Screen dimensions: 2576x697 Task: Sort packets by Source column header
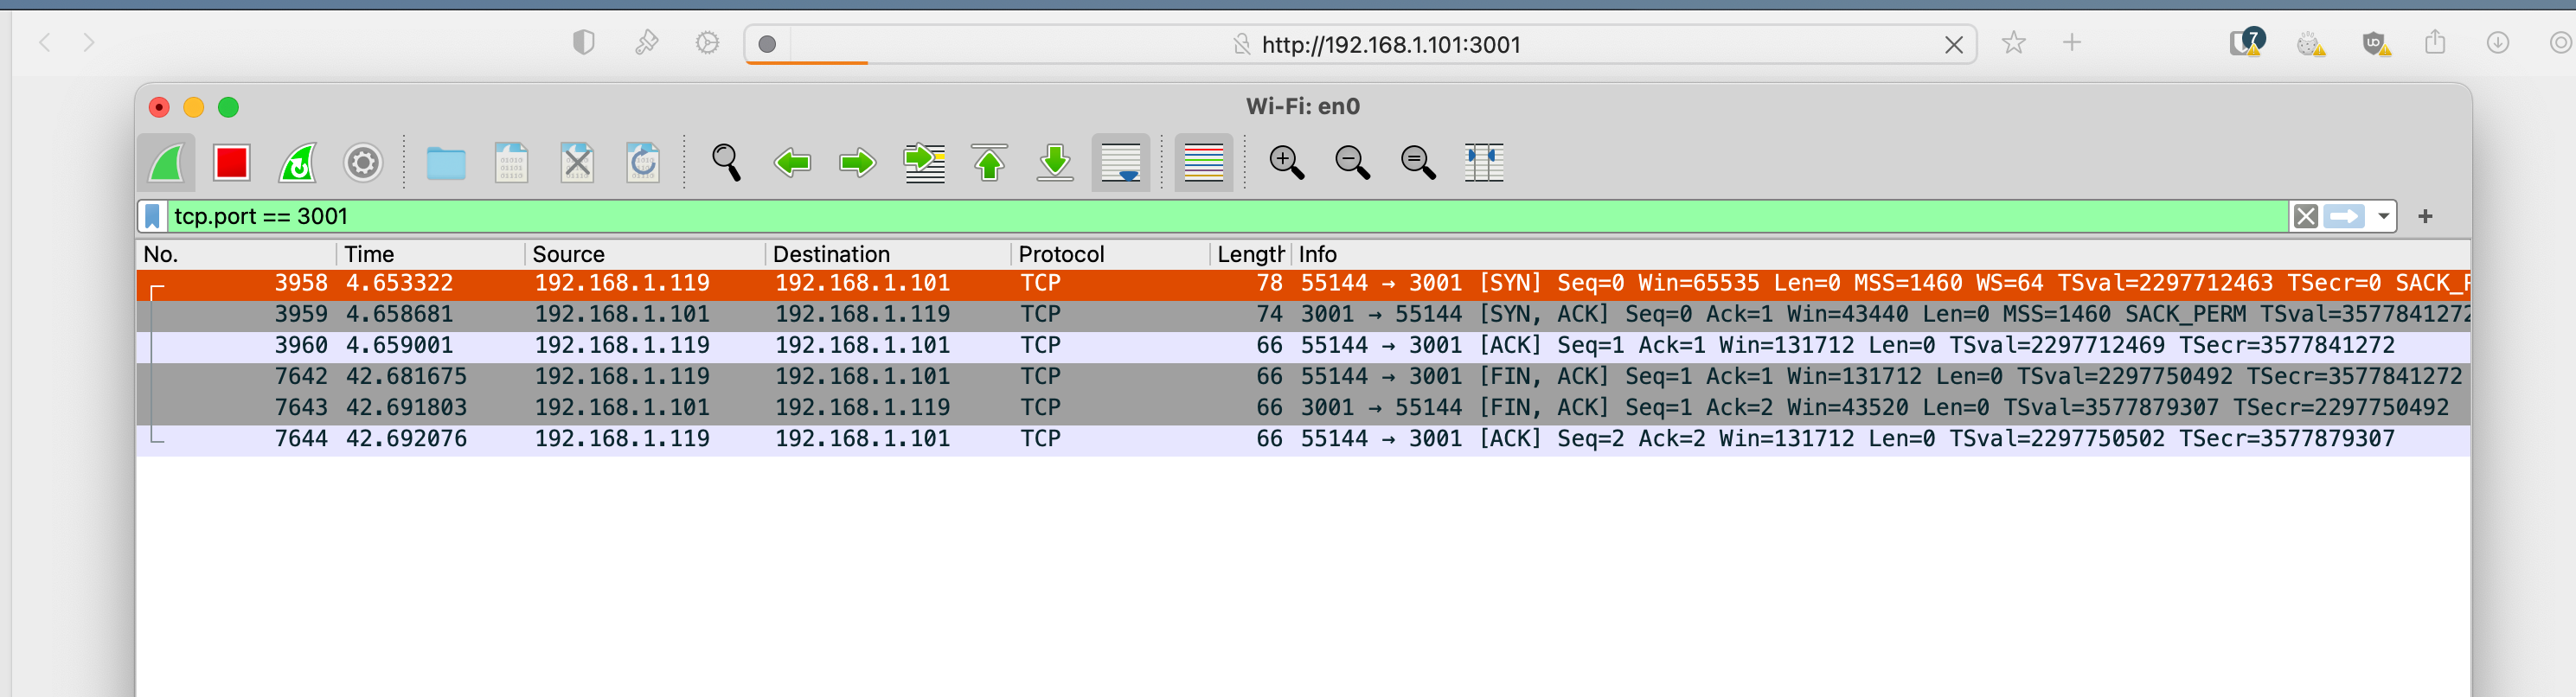pos(568,254)
